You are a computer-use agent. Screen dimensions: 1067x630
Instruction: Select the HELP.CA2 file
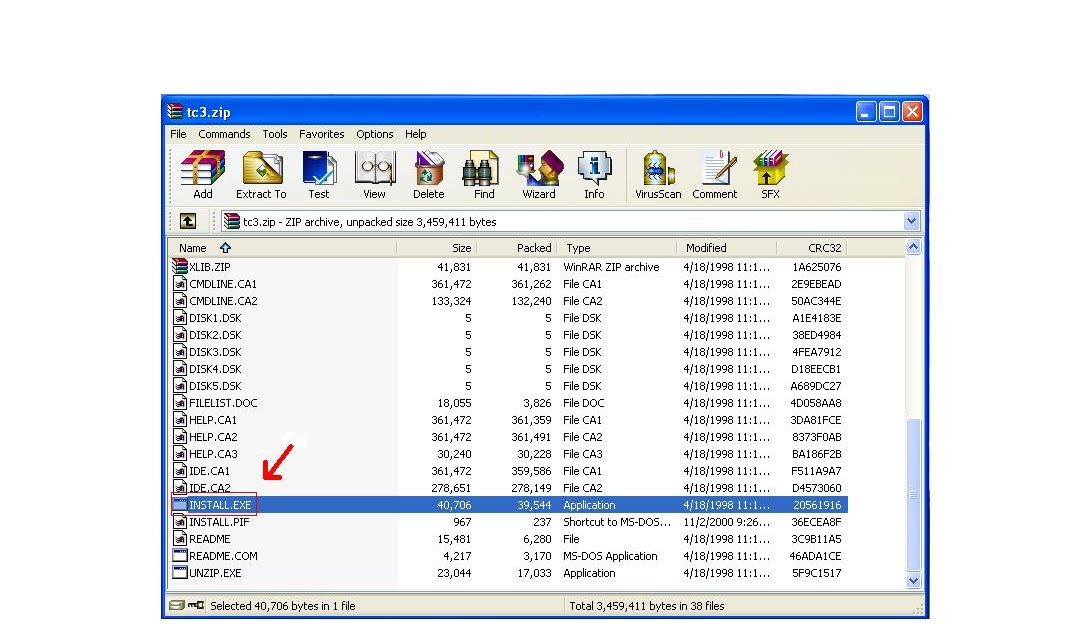(213, 437)
